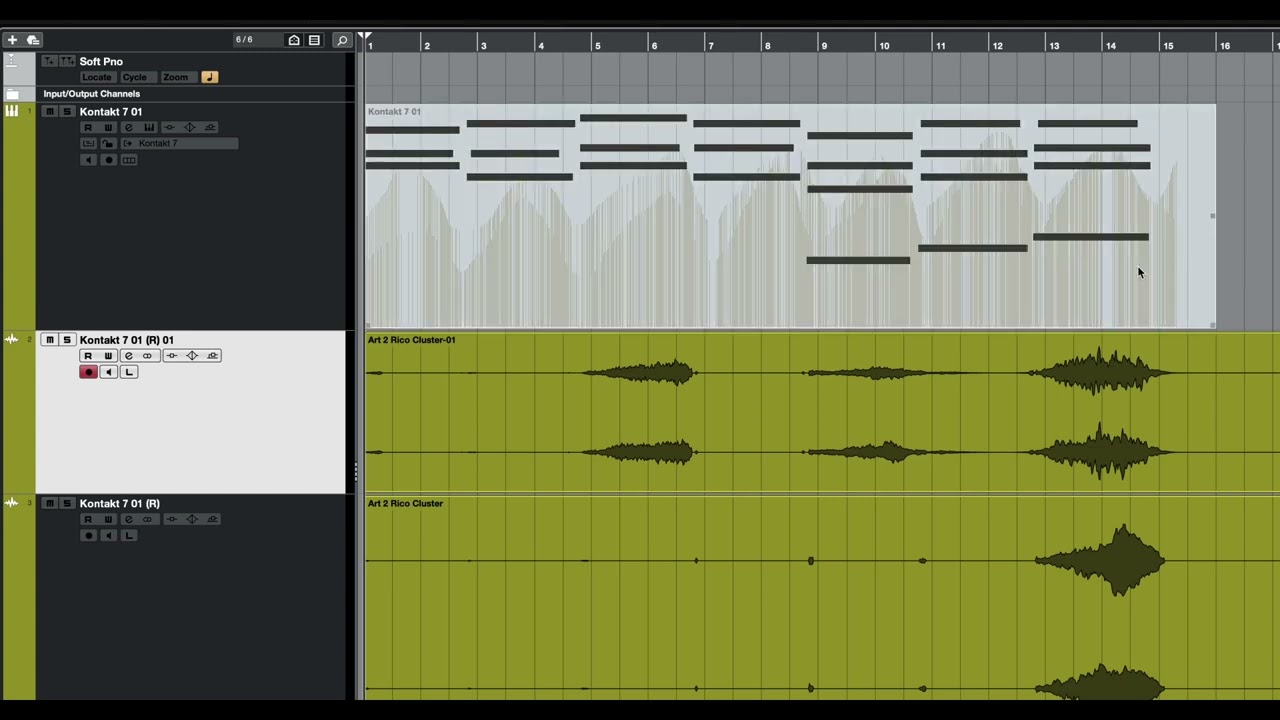
Task: Click bar 9 in the timeline ruler
Action: 824,46
